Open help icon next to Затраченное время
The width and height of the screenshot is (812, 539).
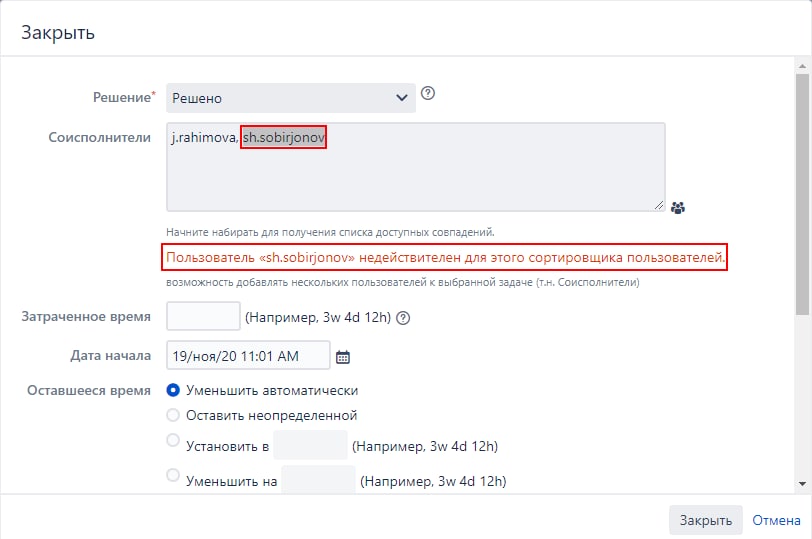point(403,318)
